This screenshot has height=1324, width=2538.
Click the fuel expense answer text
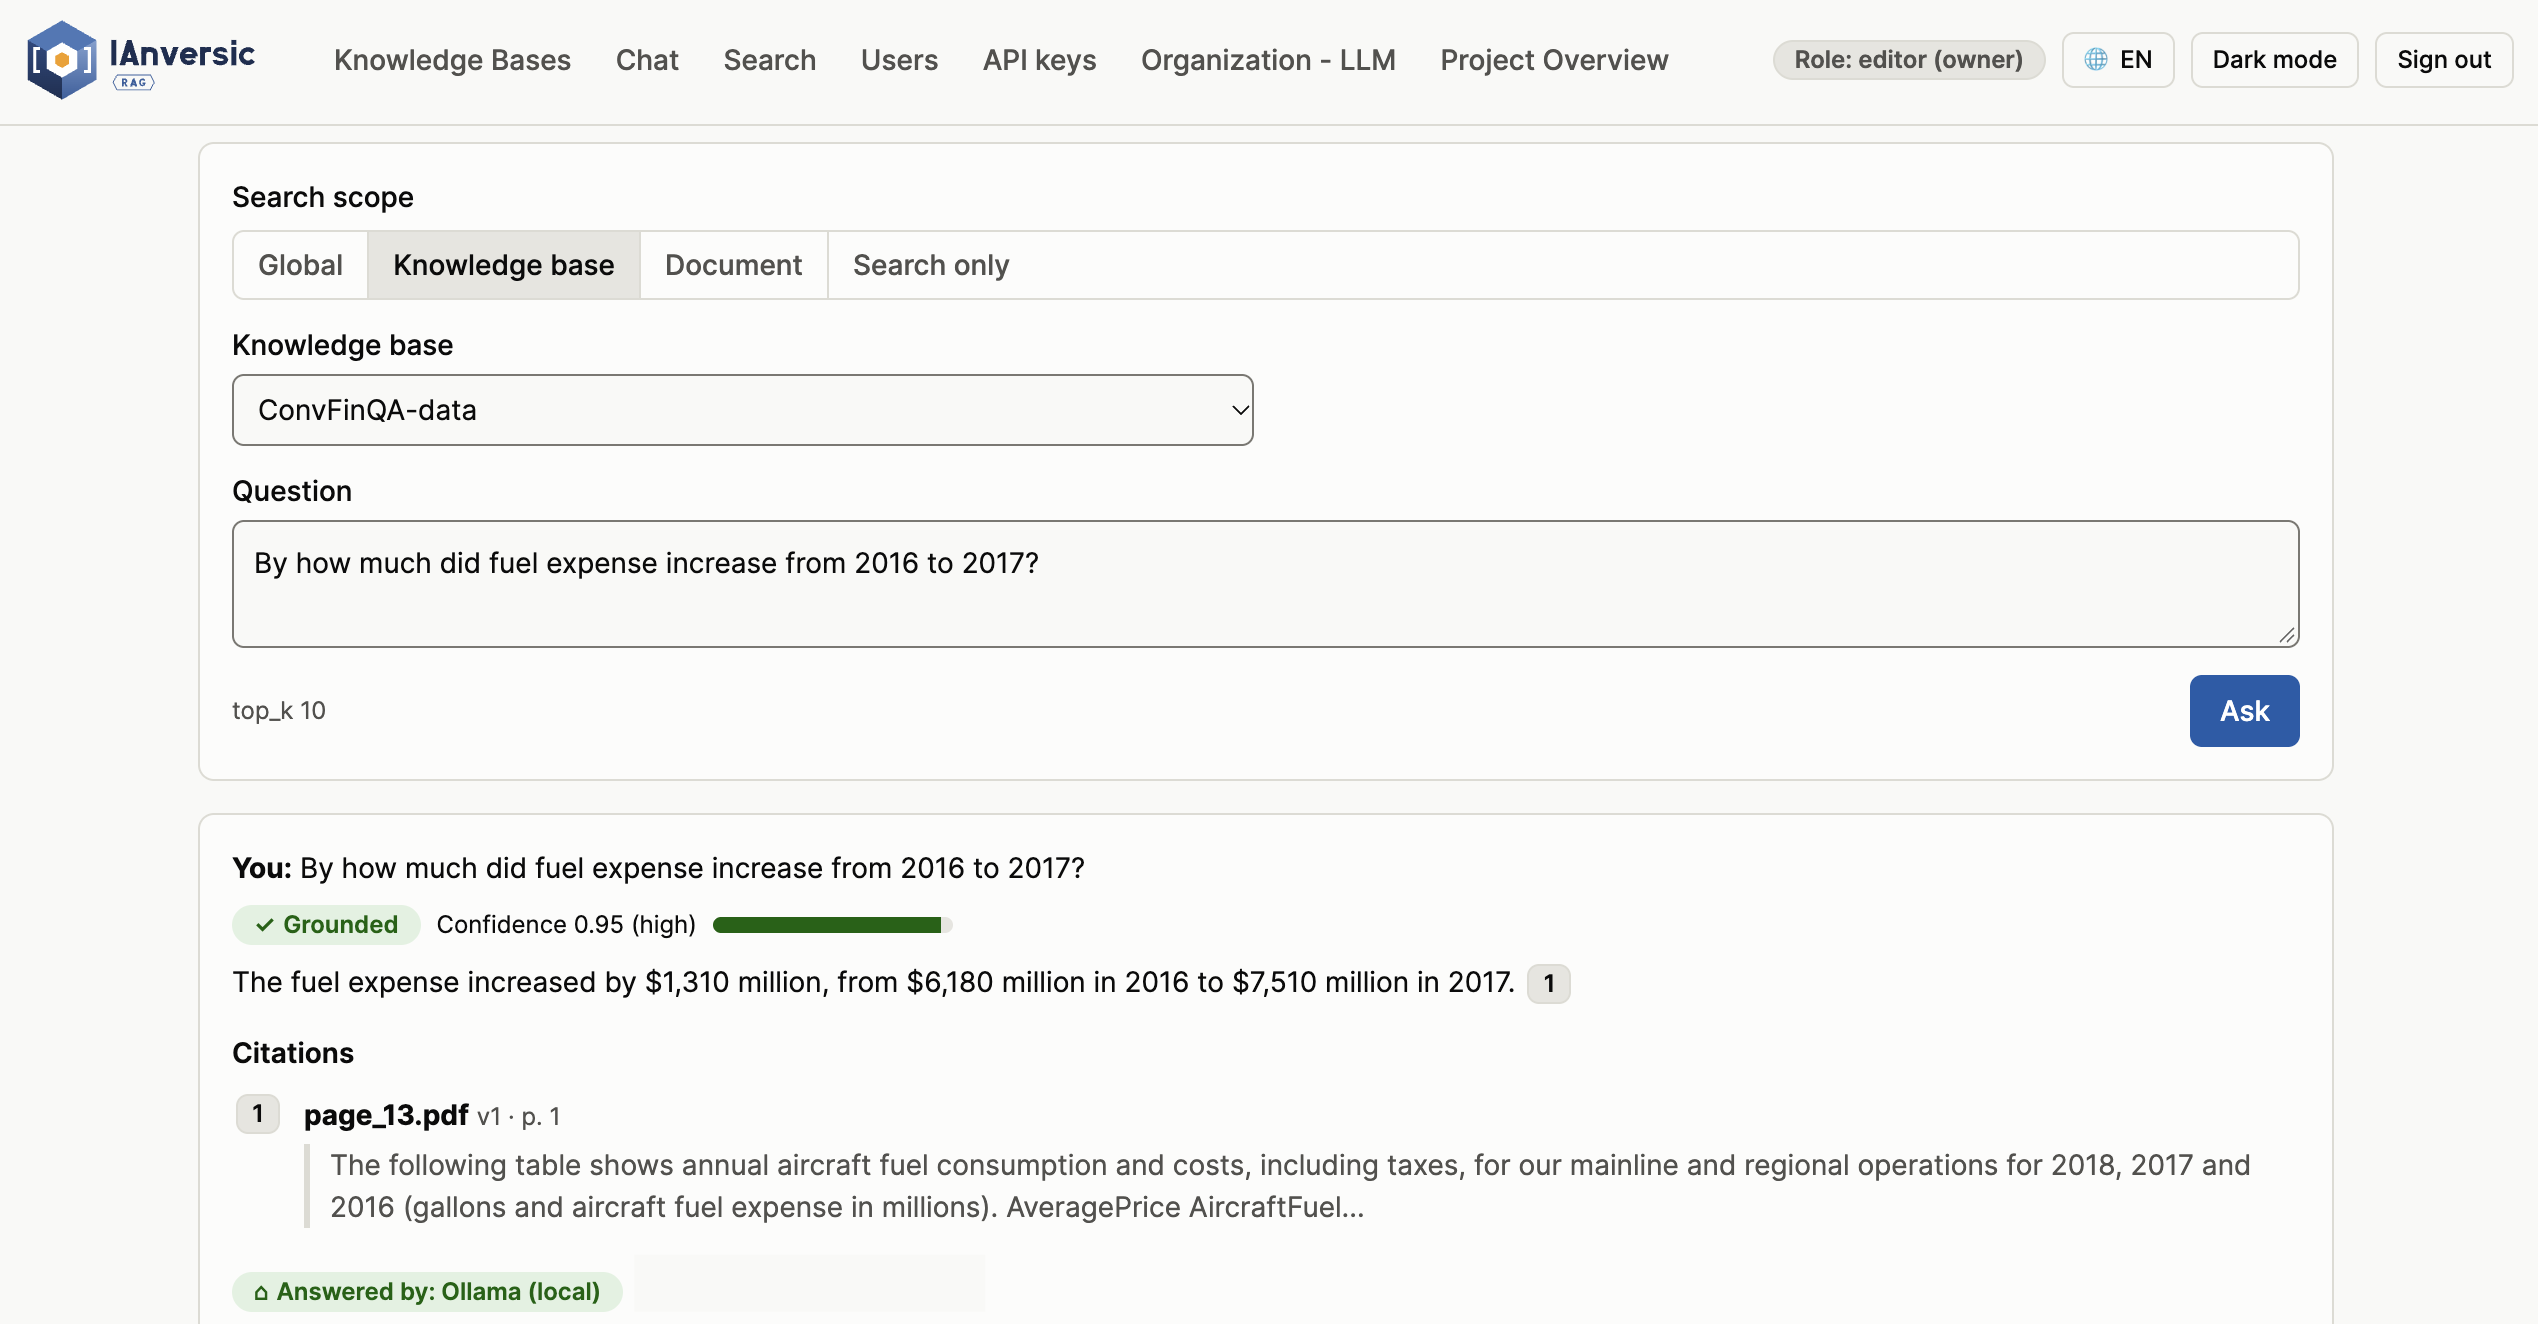click(x=873, y=983)
